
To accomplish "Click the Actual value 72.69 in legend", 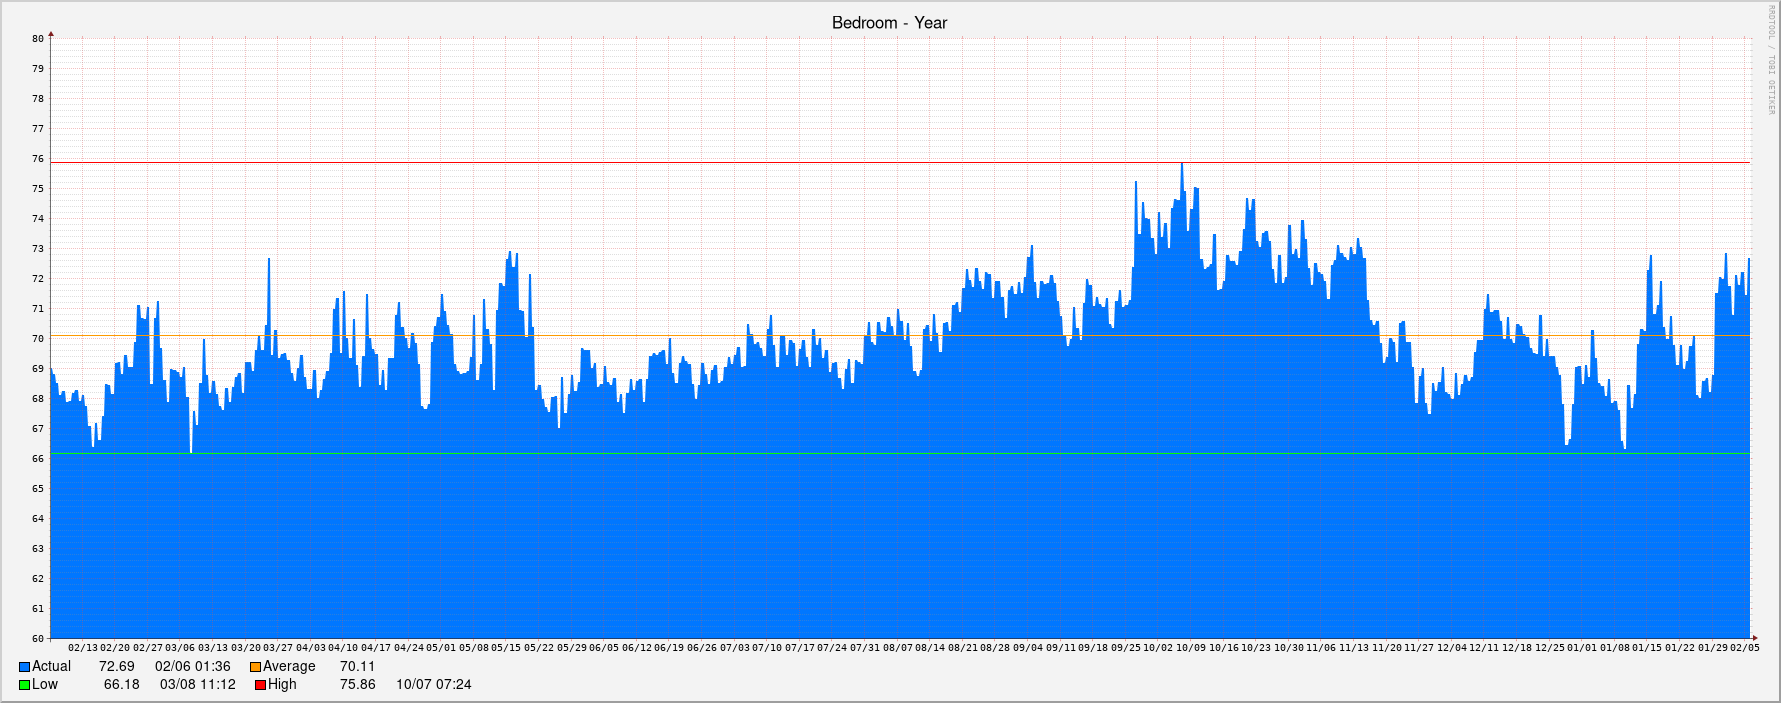I will coord(116,667).
